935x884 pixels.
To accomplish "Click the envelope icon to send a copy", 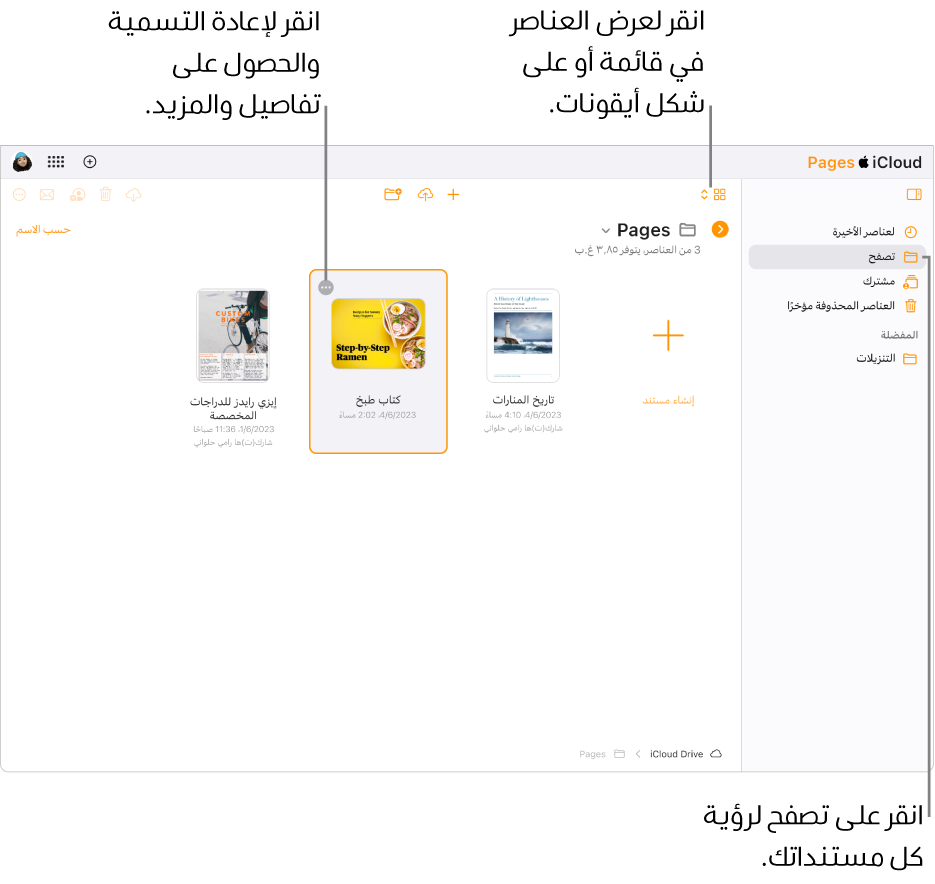I will tap(47, 195).
